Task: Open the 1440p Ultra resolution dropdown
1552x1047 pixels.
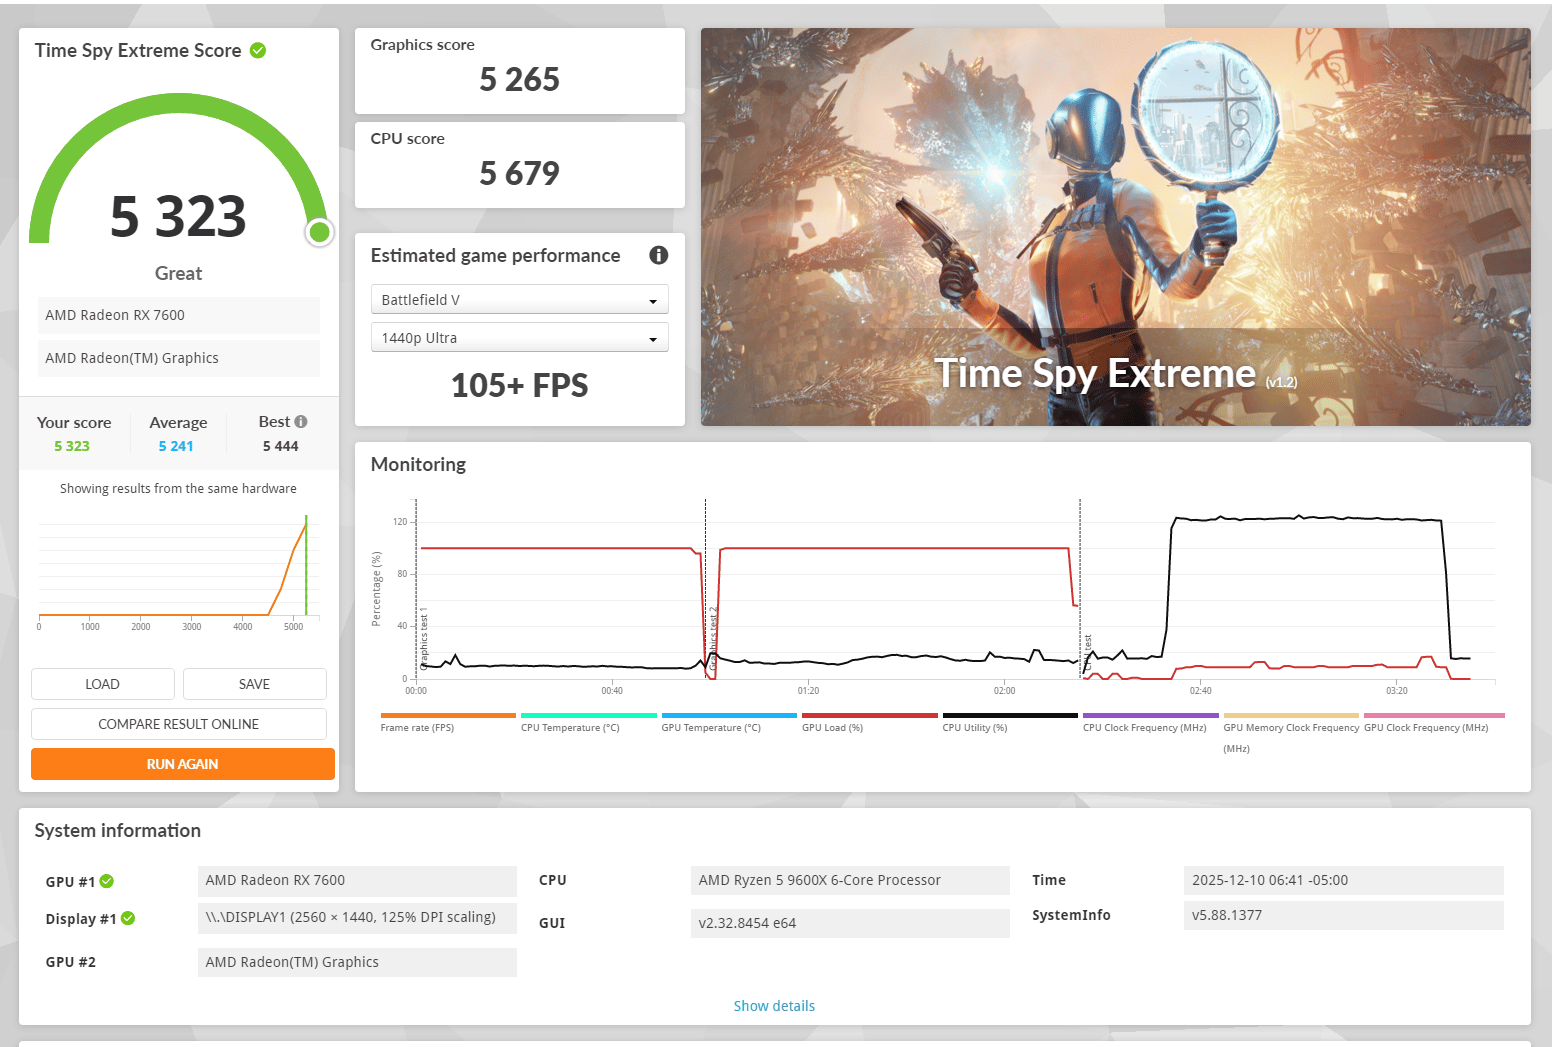Action: point(519,338)
